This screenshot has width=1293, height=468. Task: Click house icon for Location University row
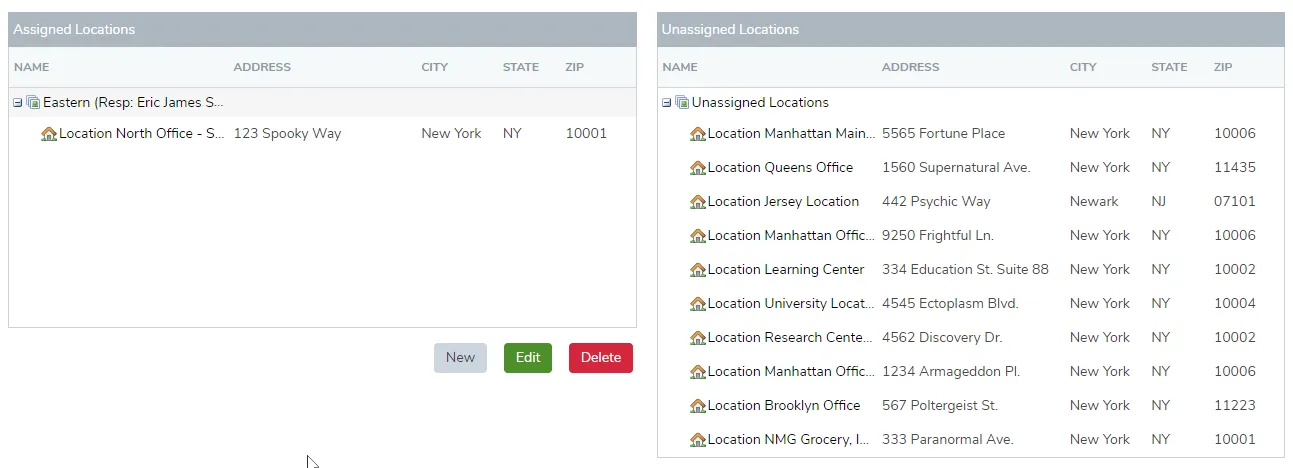[x=698, y=304]
